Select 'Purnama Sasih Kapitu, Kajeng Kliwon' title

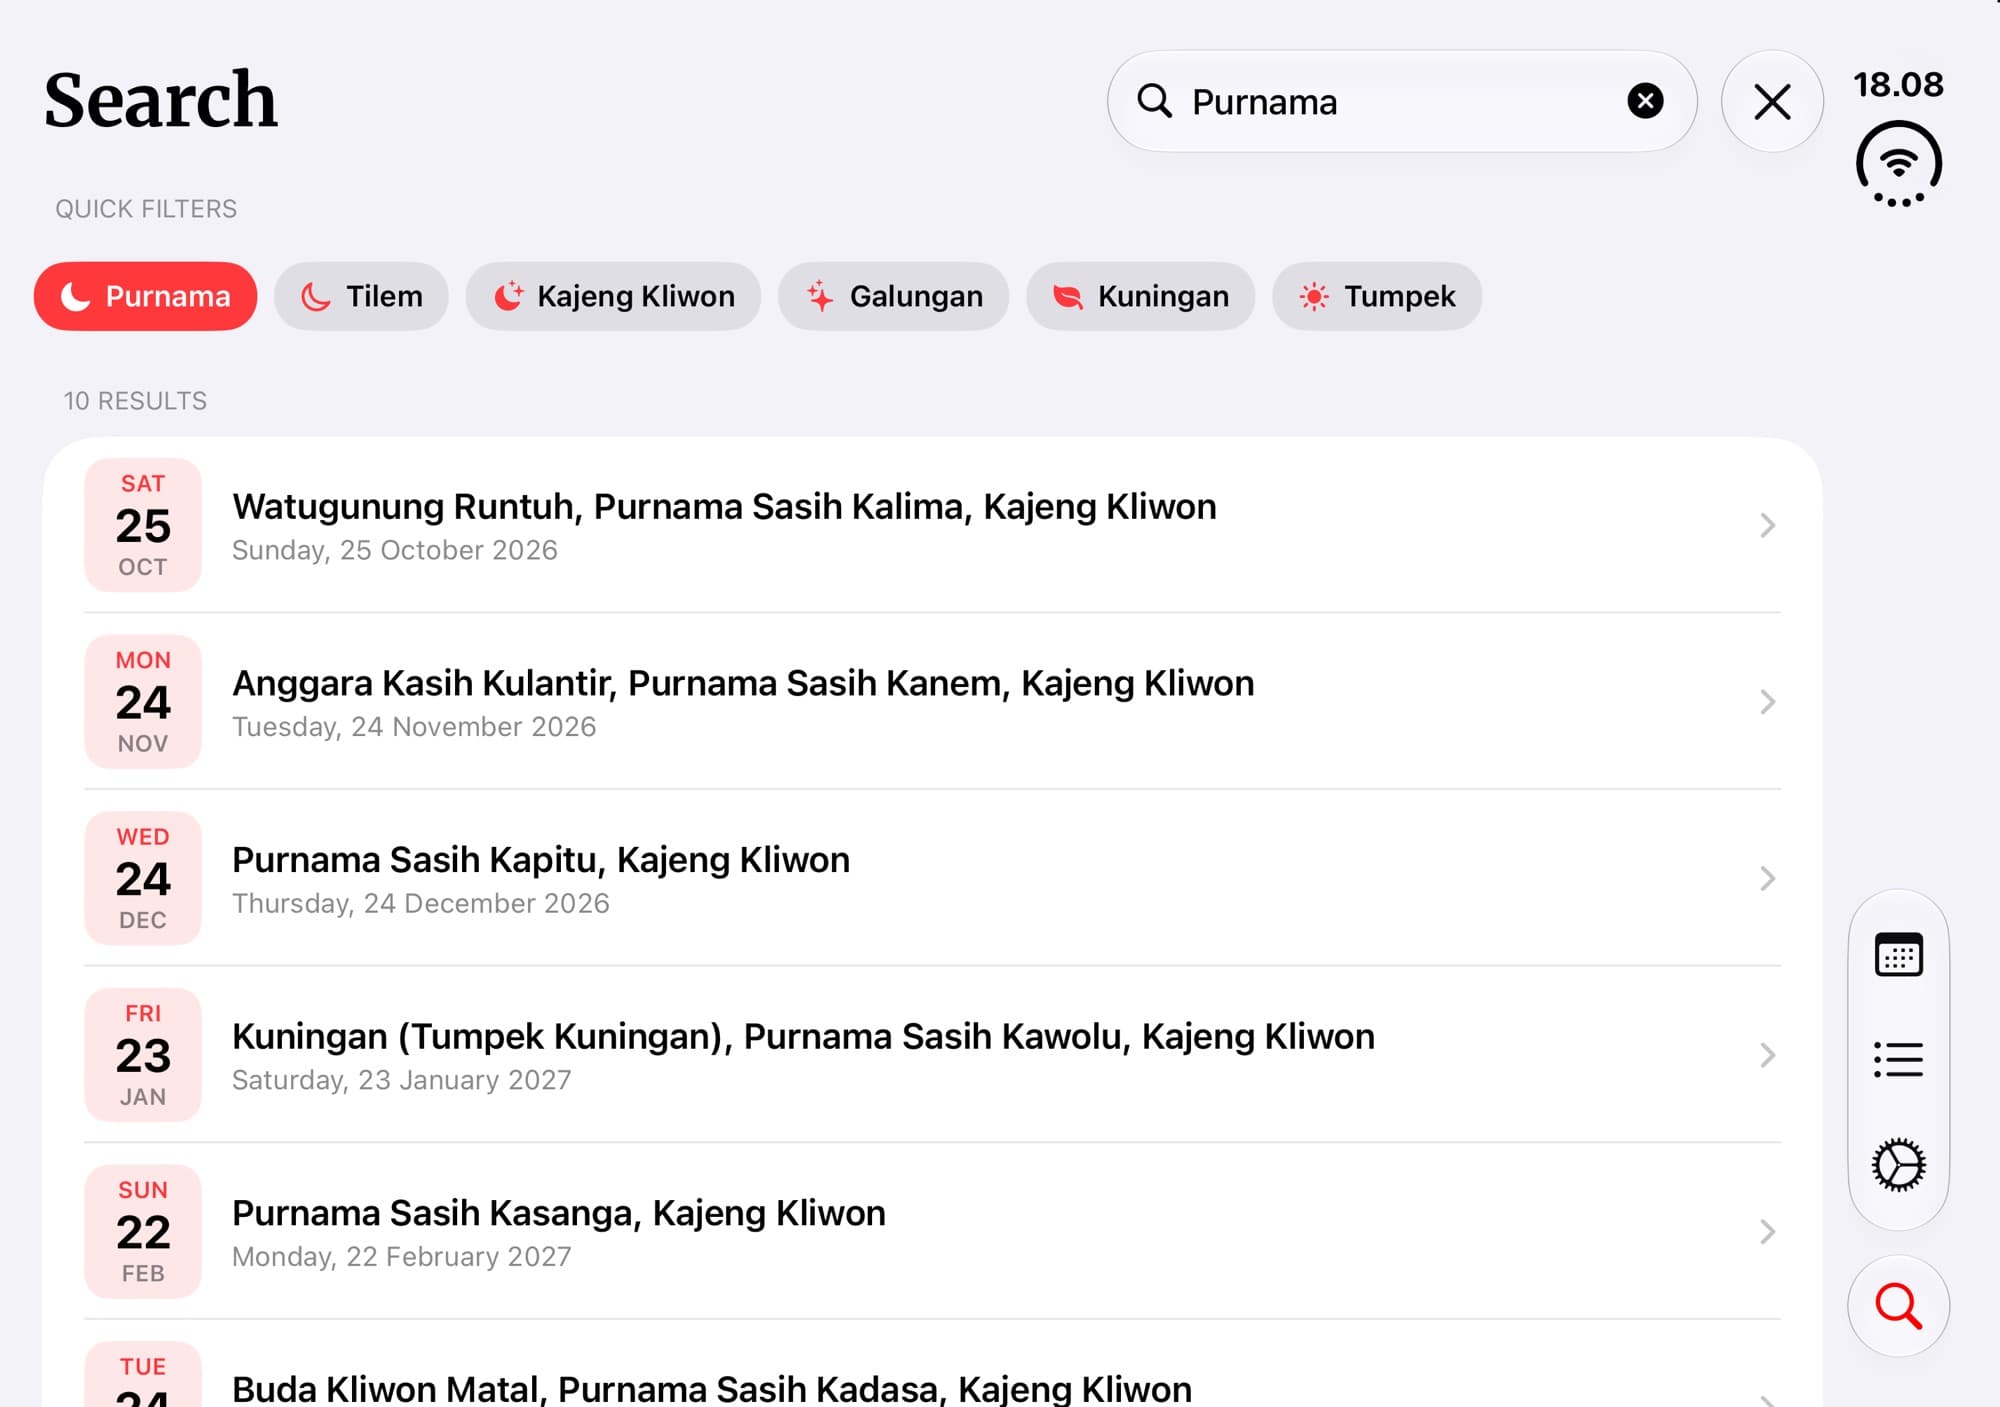(x=541, y=860)
